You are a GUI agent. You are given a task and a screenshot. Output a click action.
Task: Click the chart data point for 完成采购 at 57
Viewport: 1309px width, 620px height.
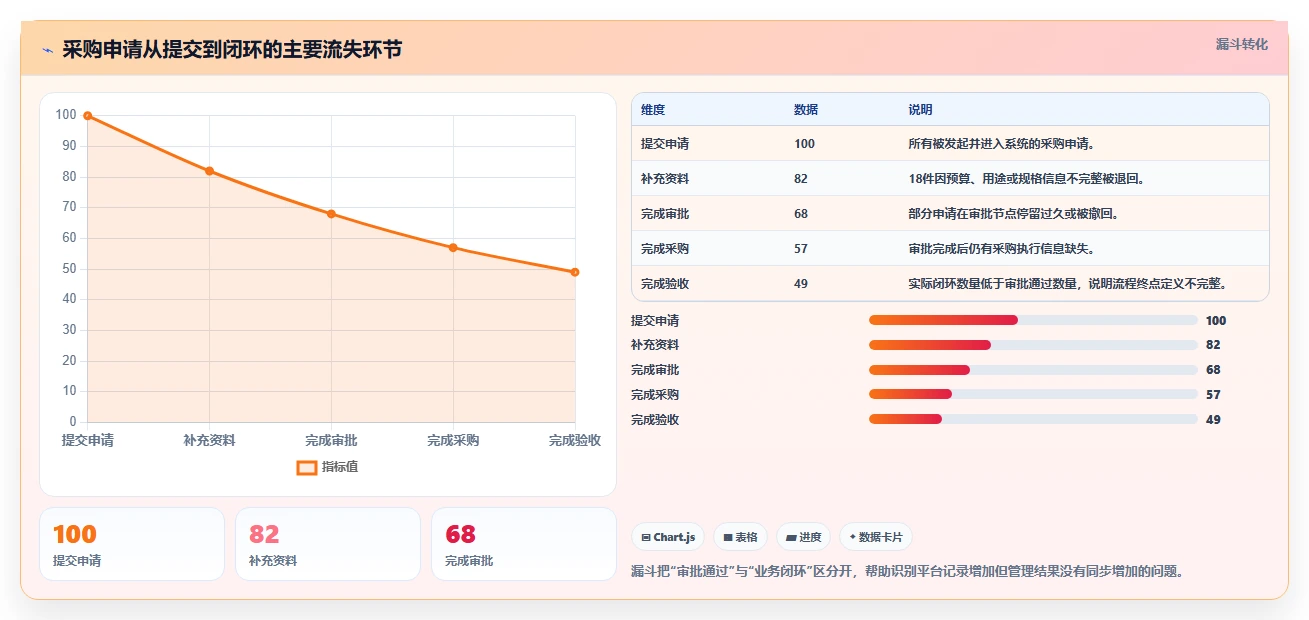[x=453, y=248]
